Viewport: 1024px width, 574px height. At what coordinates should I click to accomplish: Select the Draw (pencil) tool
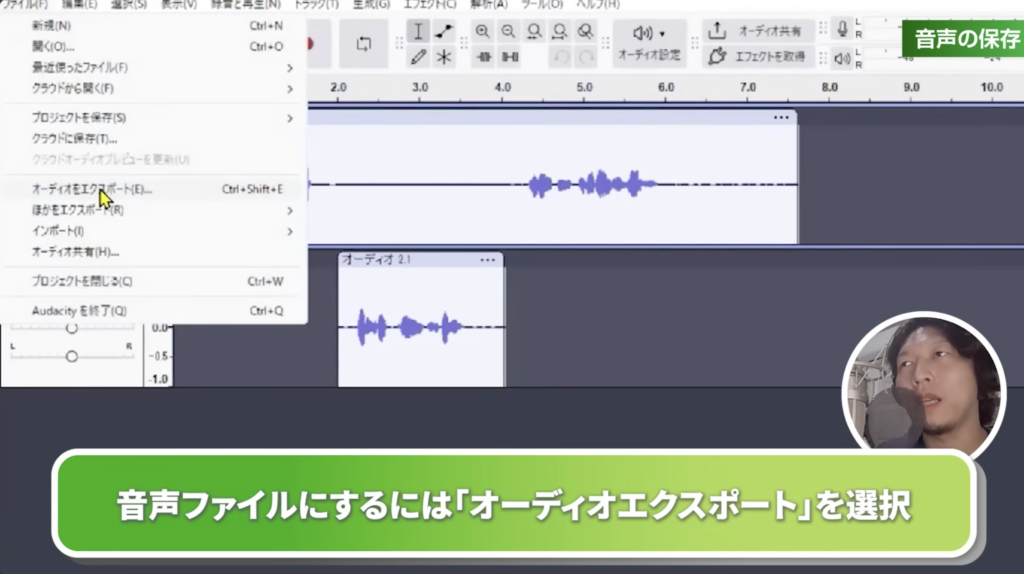[x=419, y=57]
